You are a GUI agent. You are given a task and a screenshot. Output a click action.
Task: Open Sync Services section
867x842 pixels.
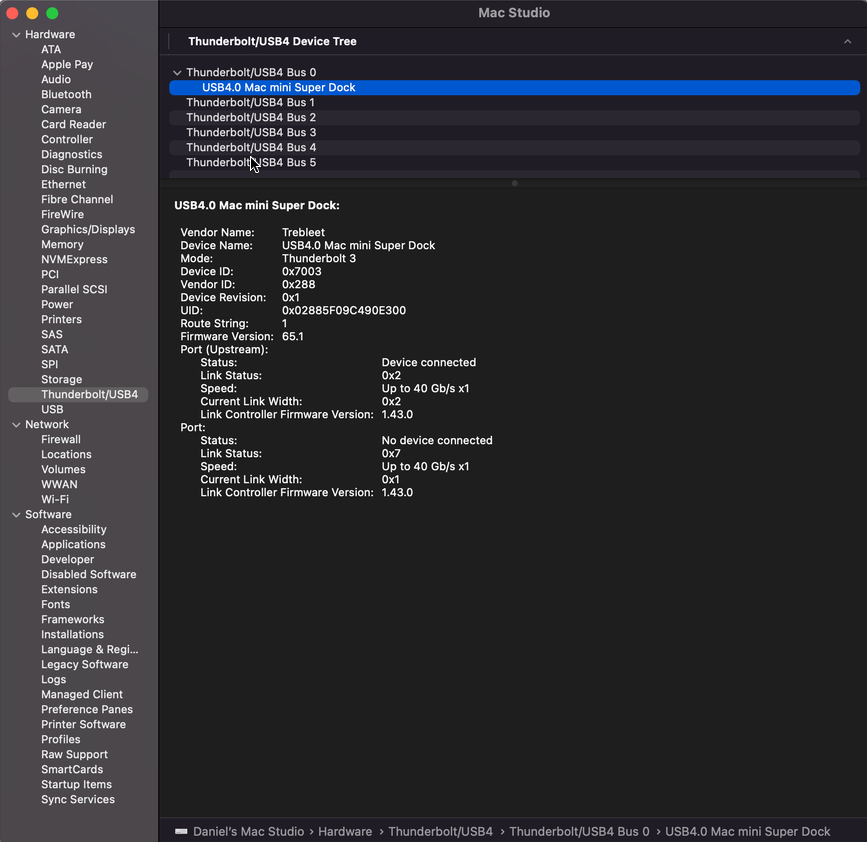[78, 799]
